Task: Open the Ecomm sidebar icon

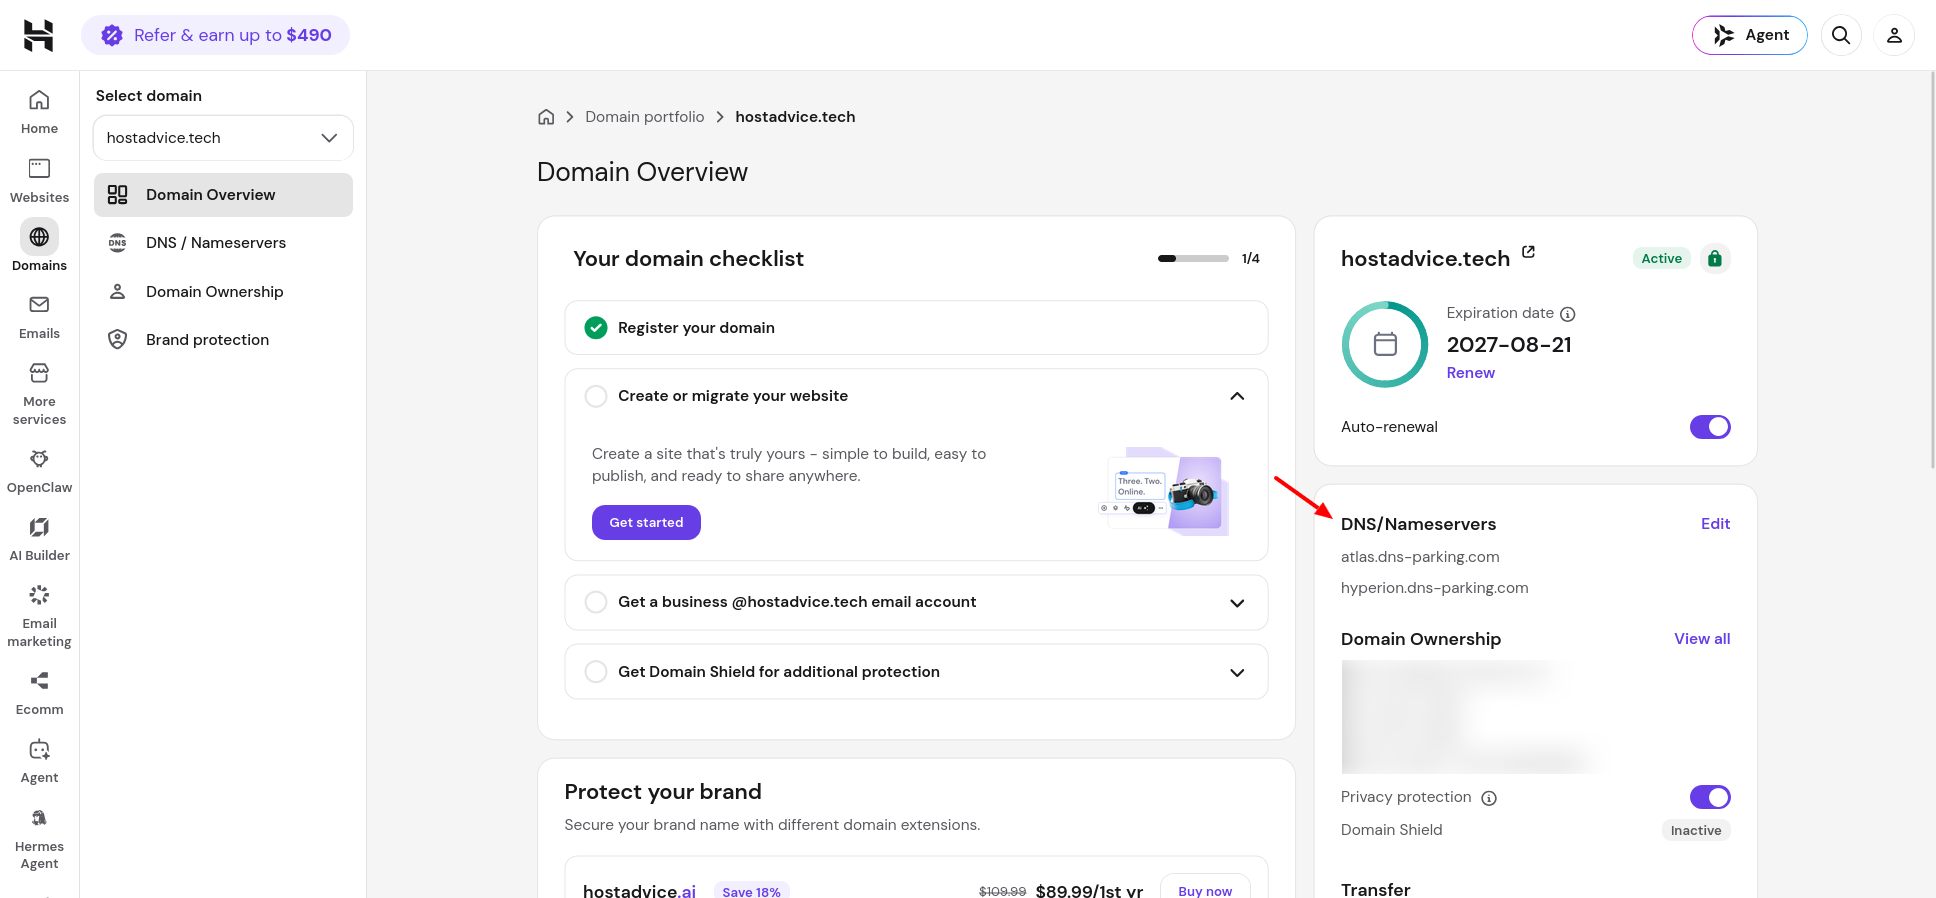Action: click(39, 681)
